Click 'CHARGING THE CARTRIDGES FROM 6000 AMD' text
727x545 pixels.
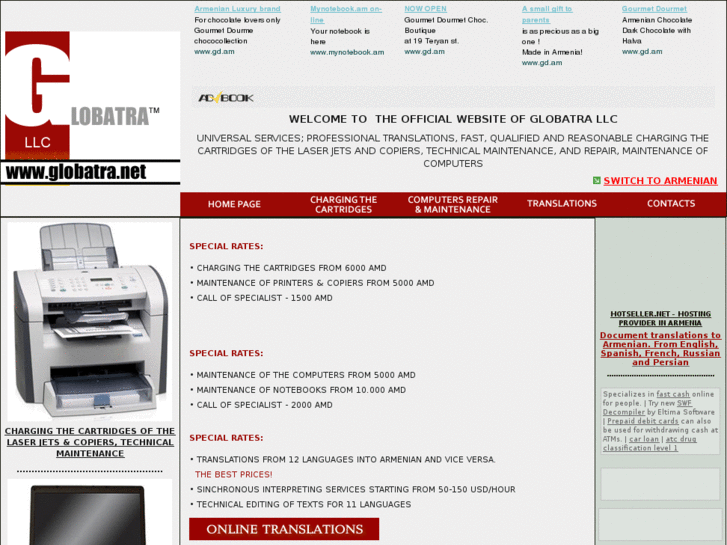tap(291, 268)
